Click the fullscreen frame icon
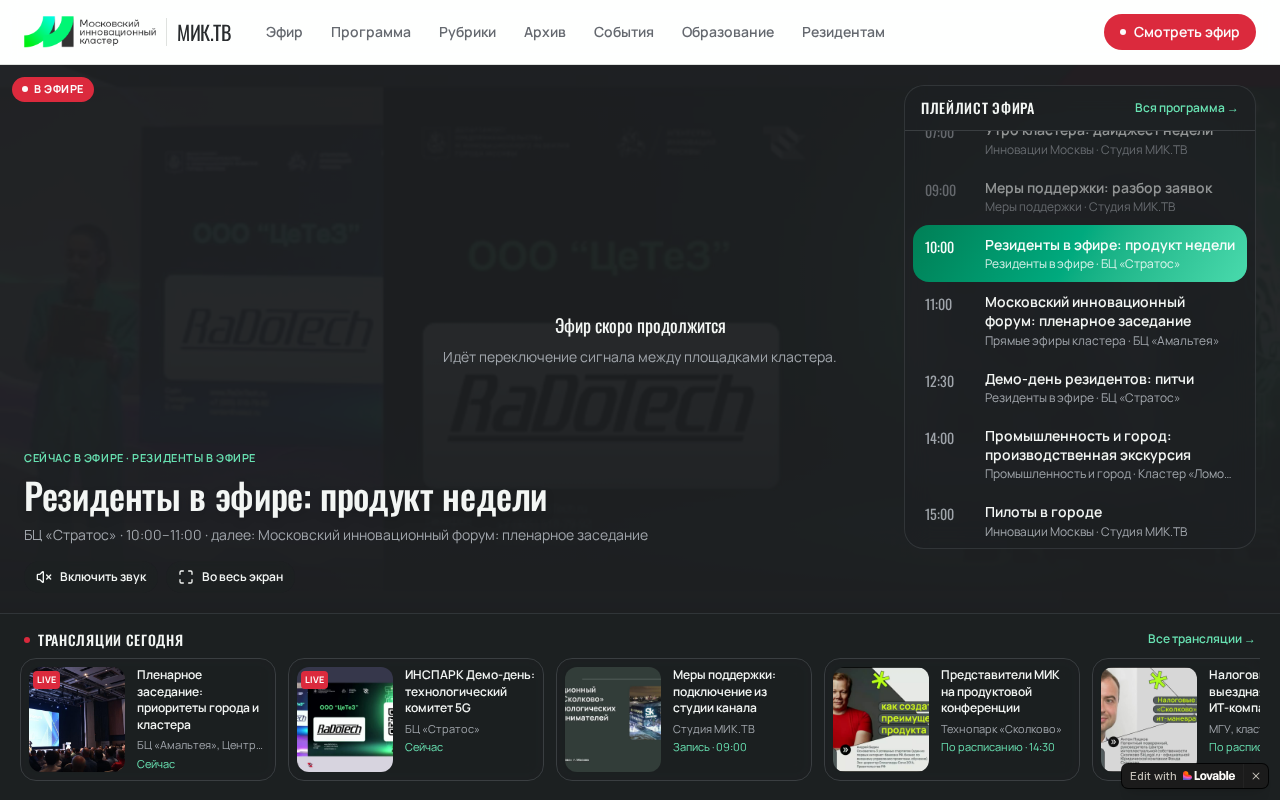 [186, 577]
